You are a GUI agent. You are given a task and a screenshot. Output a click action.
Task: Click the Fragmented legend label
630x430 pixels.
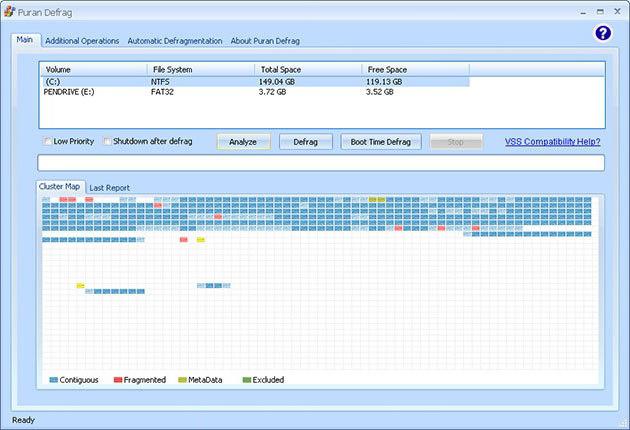pyautogui.click(x=145, y=380)
